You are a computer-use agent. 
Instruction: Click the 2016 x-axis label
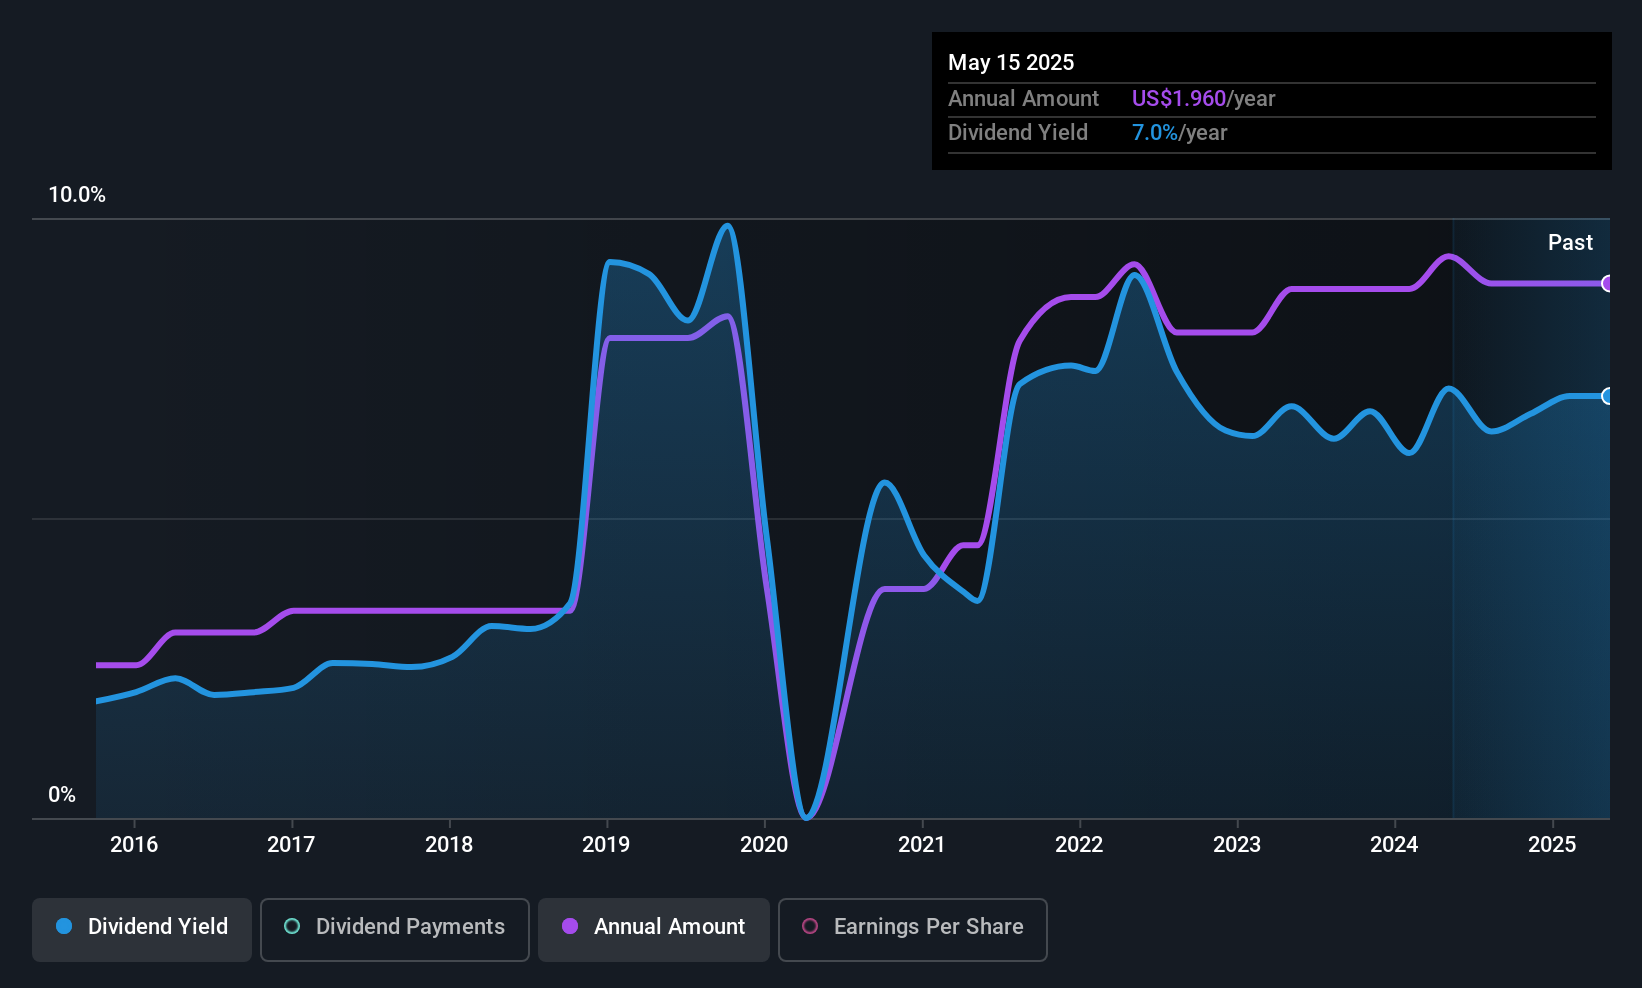(134, 845)
